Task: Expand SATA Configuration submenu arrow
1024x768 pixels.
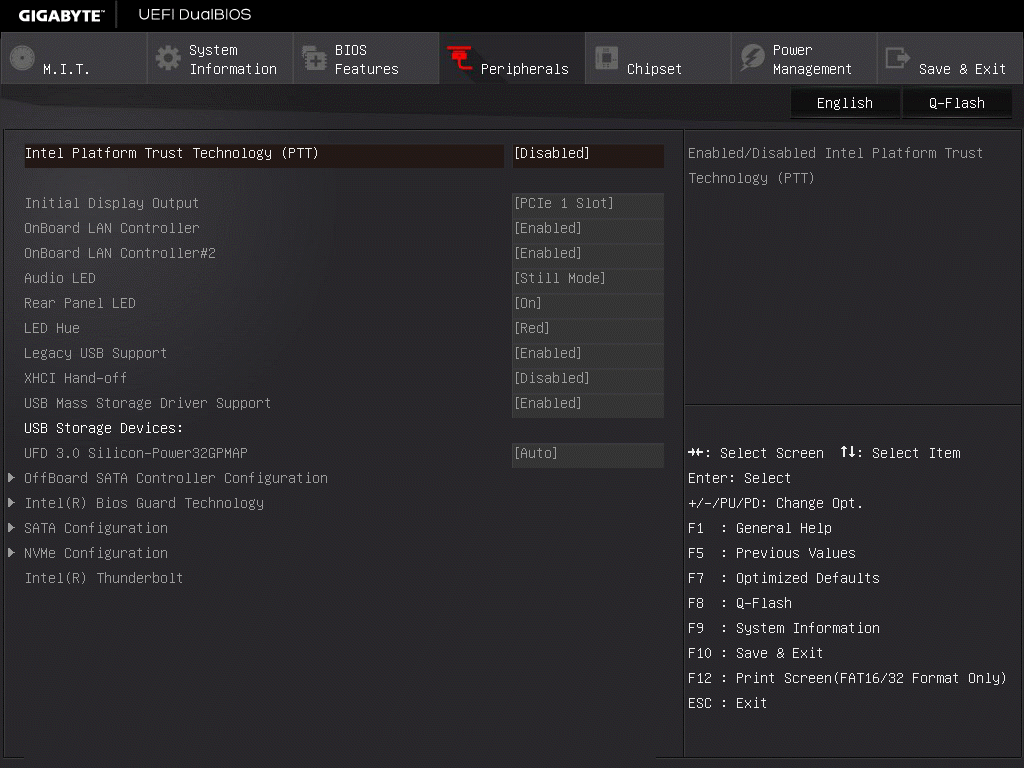Action: point(11,528)
